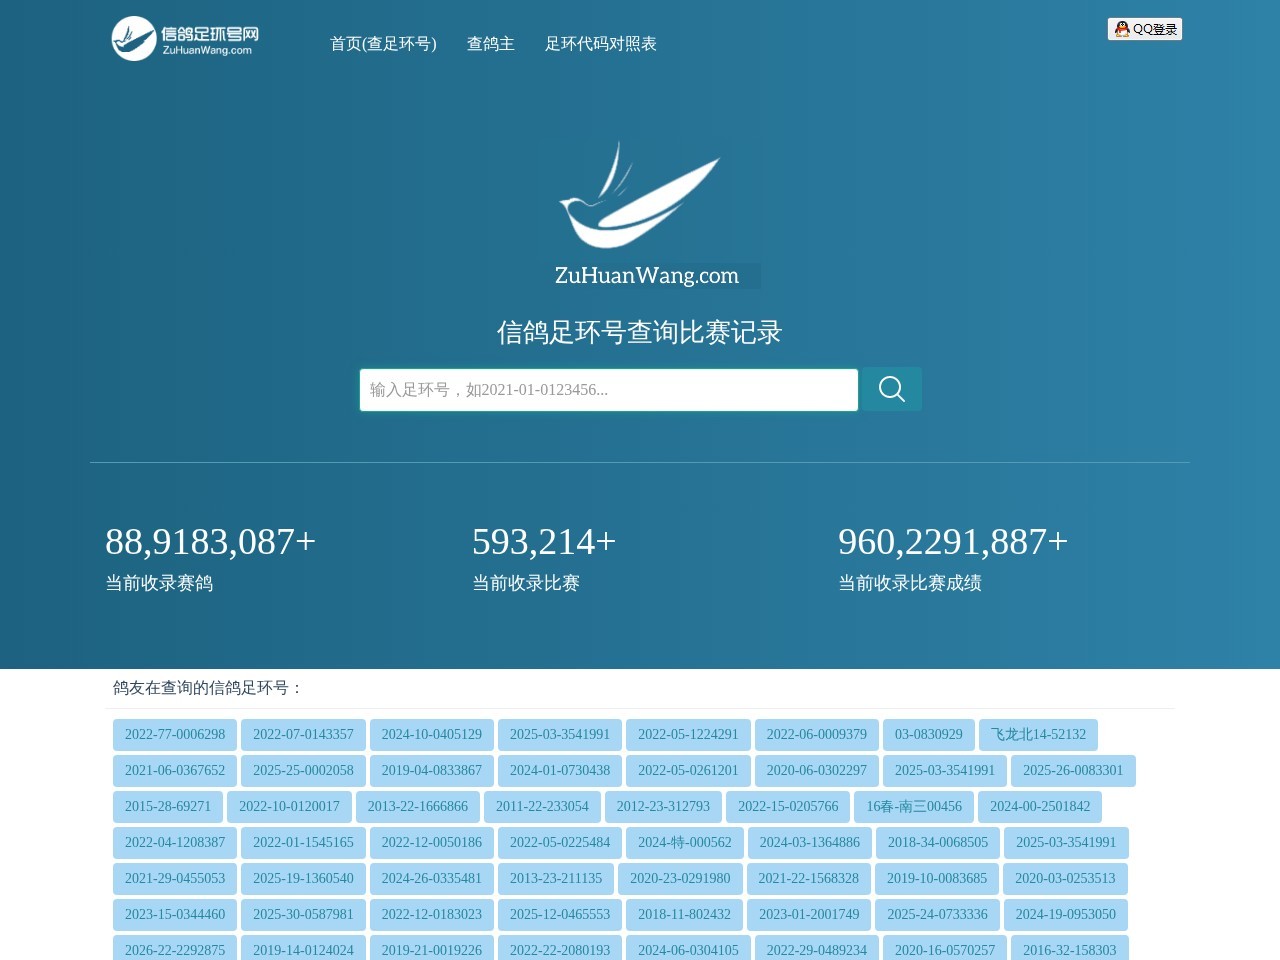Click the ZuHuanWang site logo in header
This screenshot has height=960, width=1280.
(x=185, y=38)
